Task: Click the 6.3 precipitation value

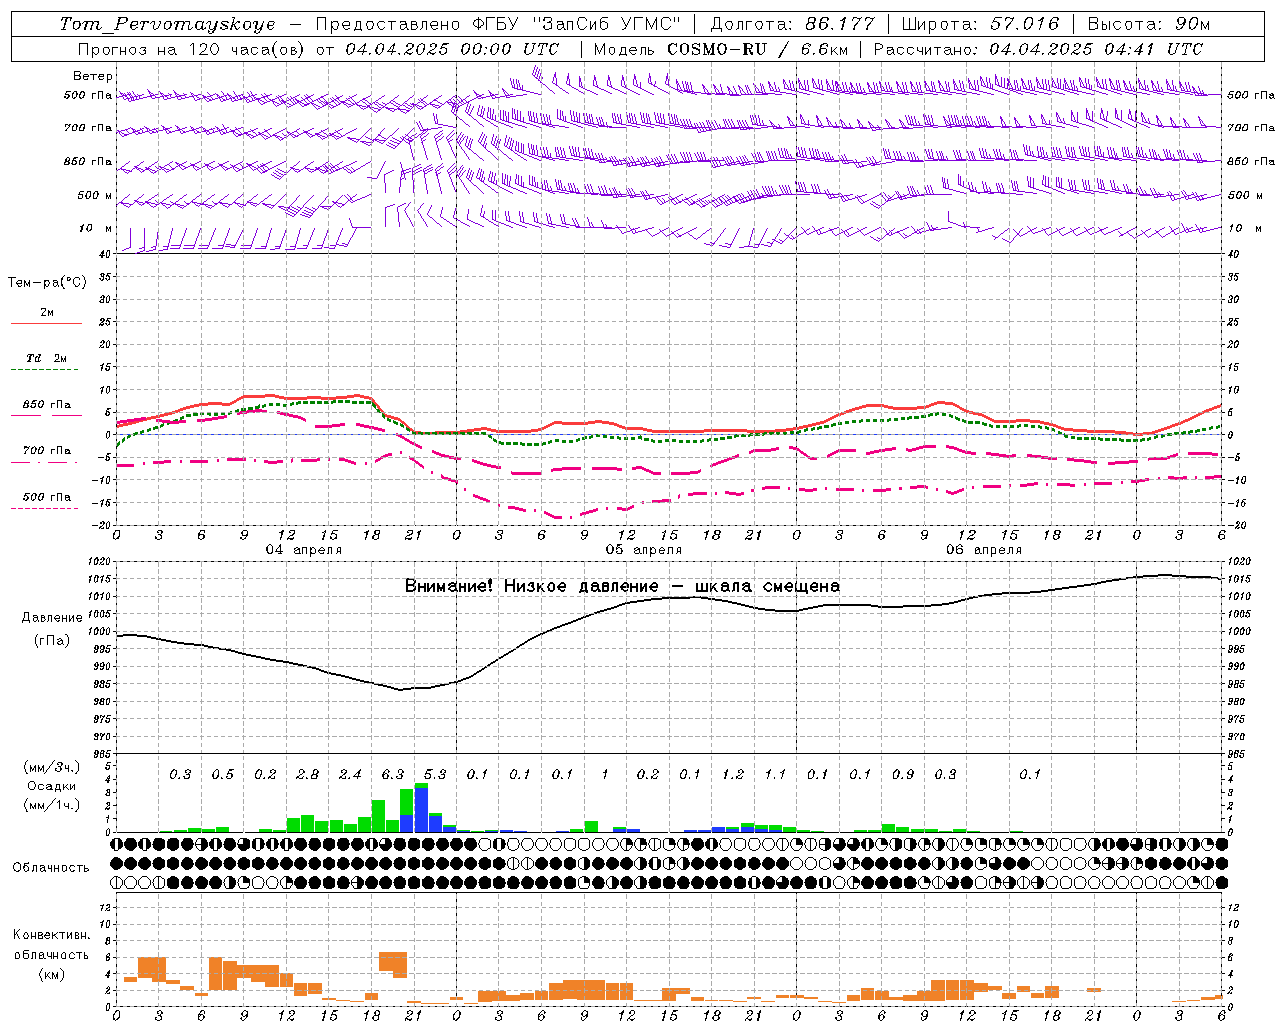Action: coord(393,774)
